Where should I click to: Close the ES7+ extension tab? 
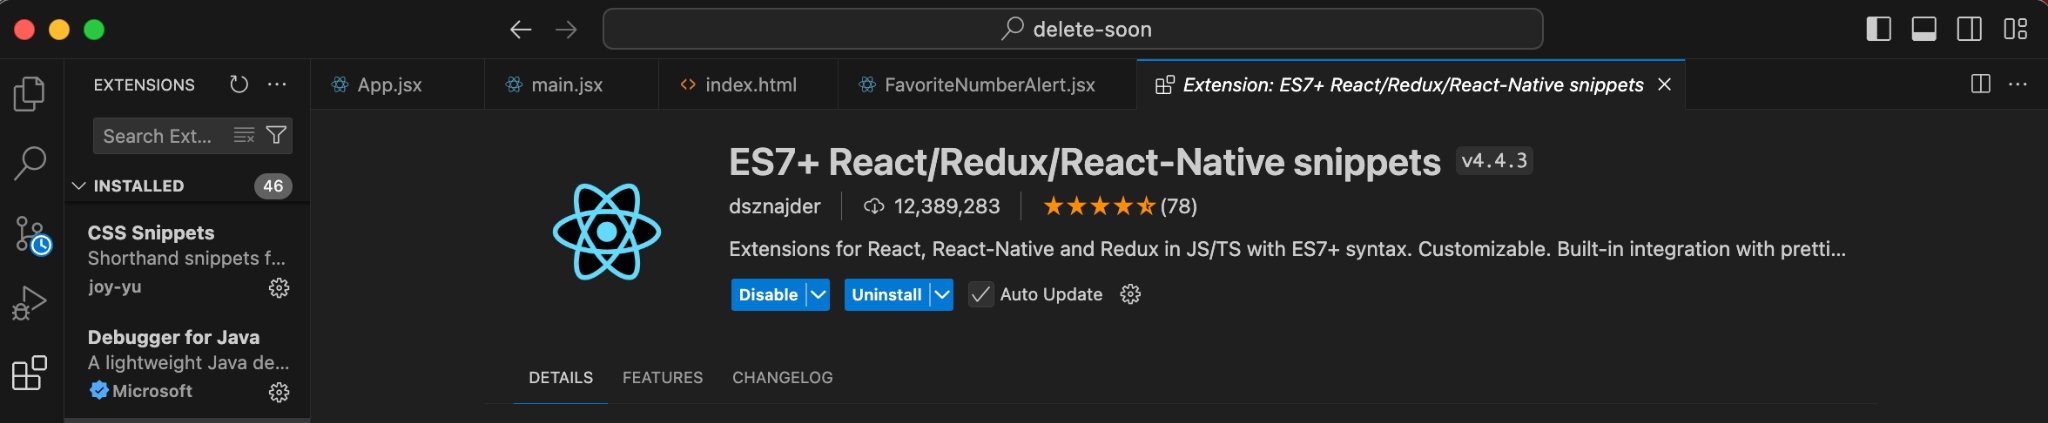(x=1664, y=85)
